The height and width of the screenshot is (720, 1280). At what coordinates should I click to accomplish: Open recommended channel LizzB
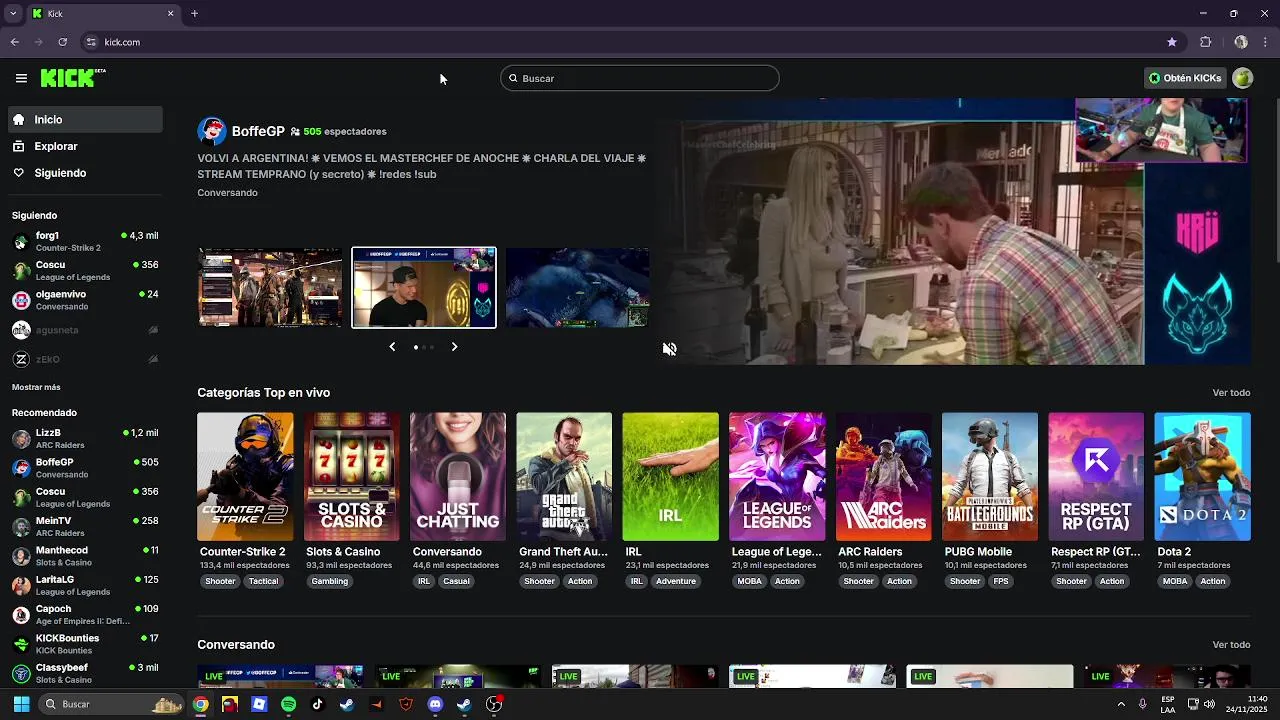tap(85, 439)
